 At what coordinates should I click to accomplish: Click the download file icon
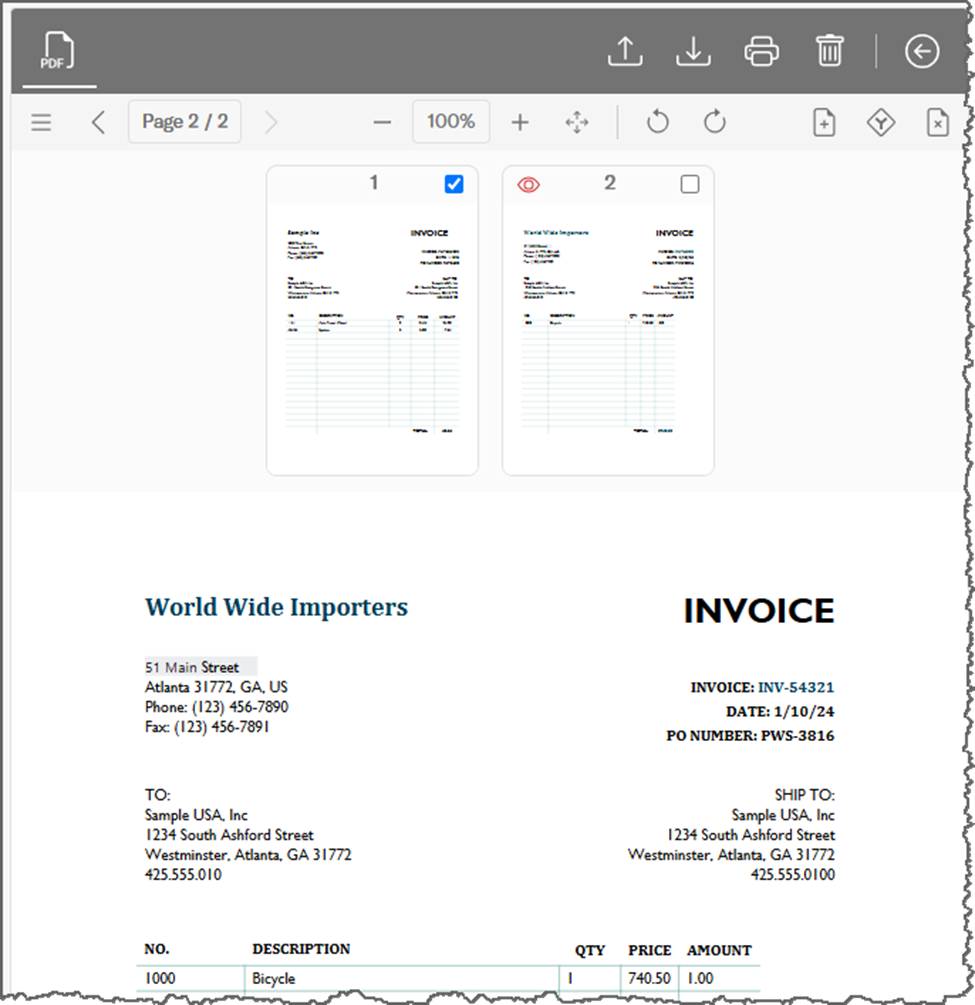tap(694, 51)
